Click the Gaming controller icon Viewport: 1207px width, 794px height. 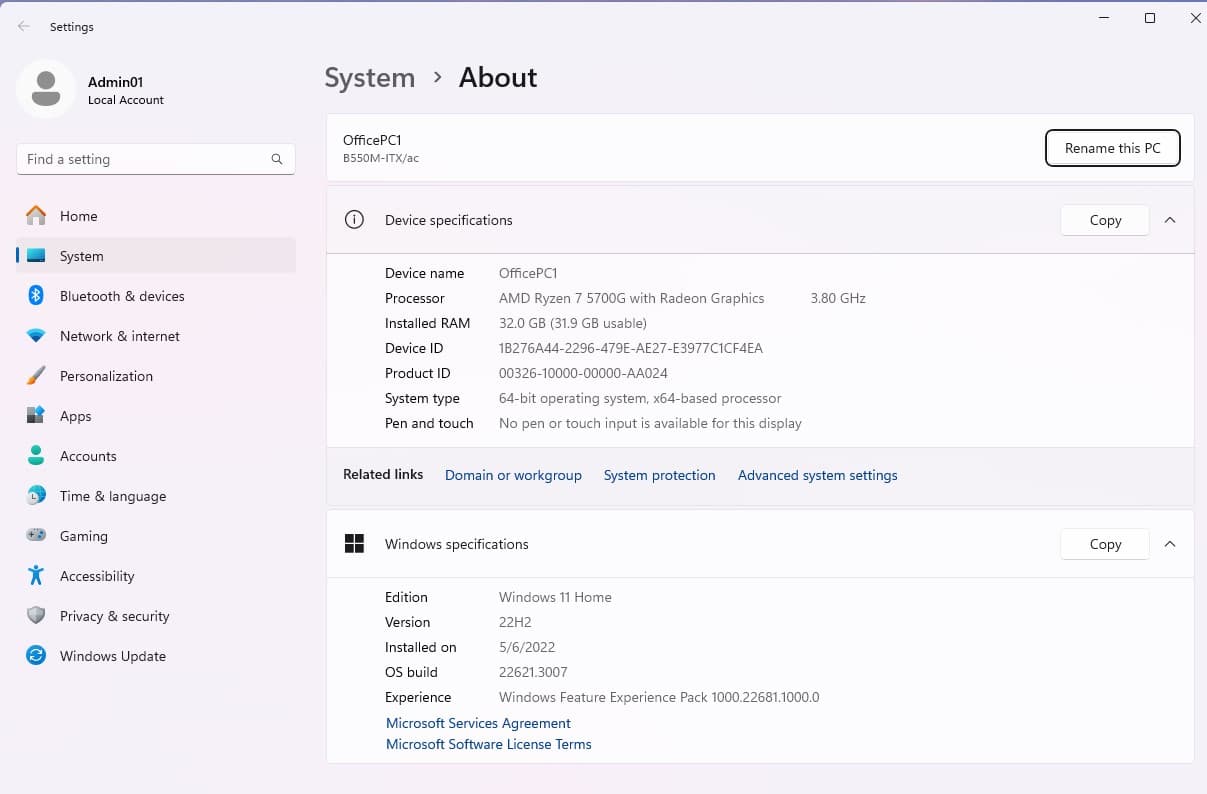click(36, 536)
